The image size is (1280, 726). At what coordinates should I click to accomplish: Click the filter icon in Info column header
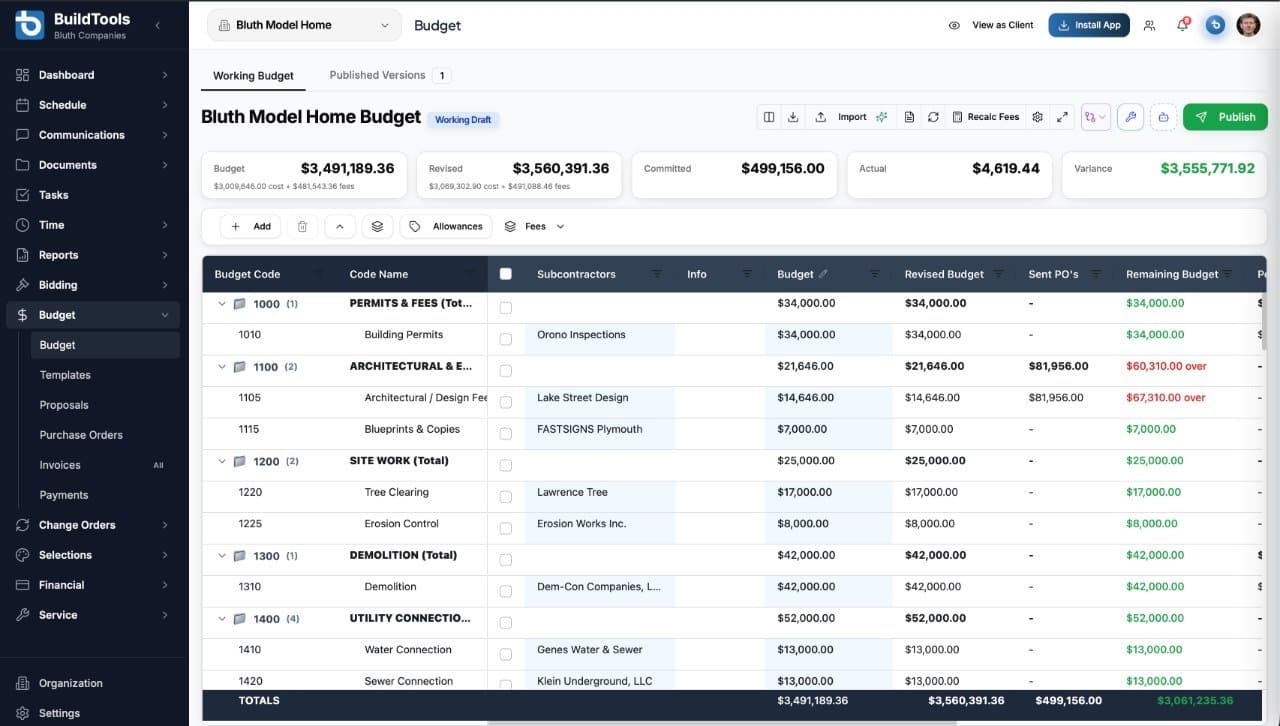click(747, 274)
